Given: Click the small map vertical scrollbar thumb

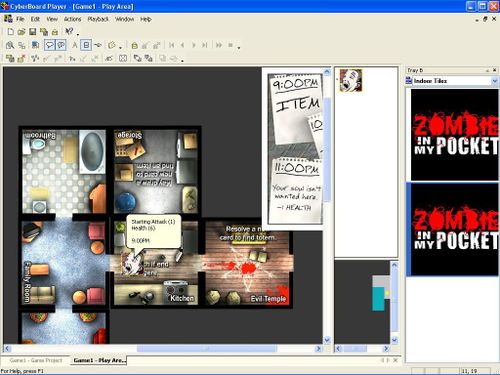Looking at the screenshot, I should [394, 300].
